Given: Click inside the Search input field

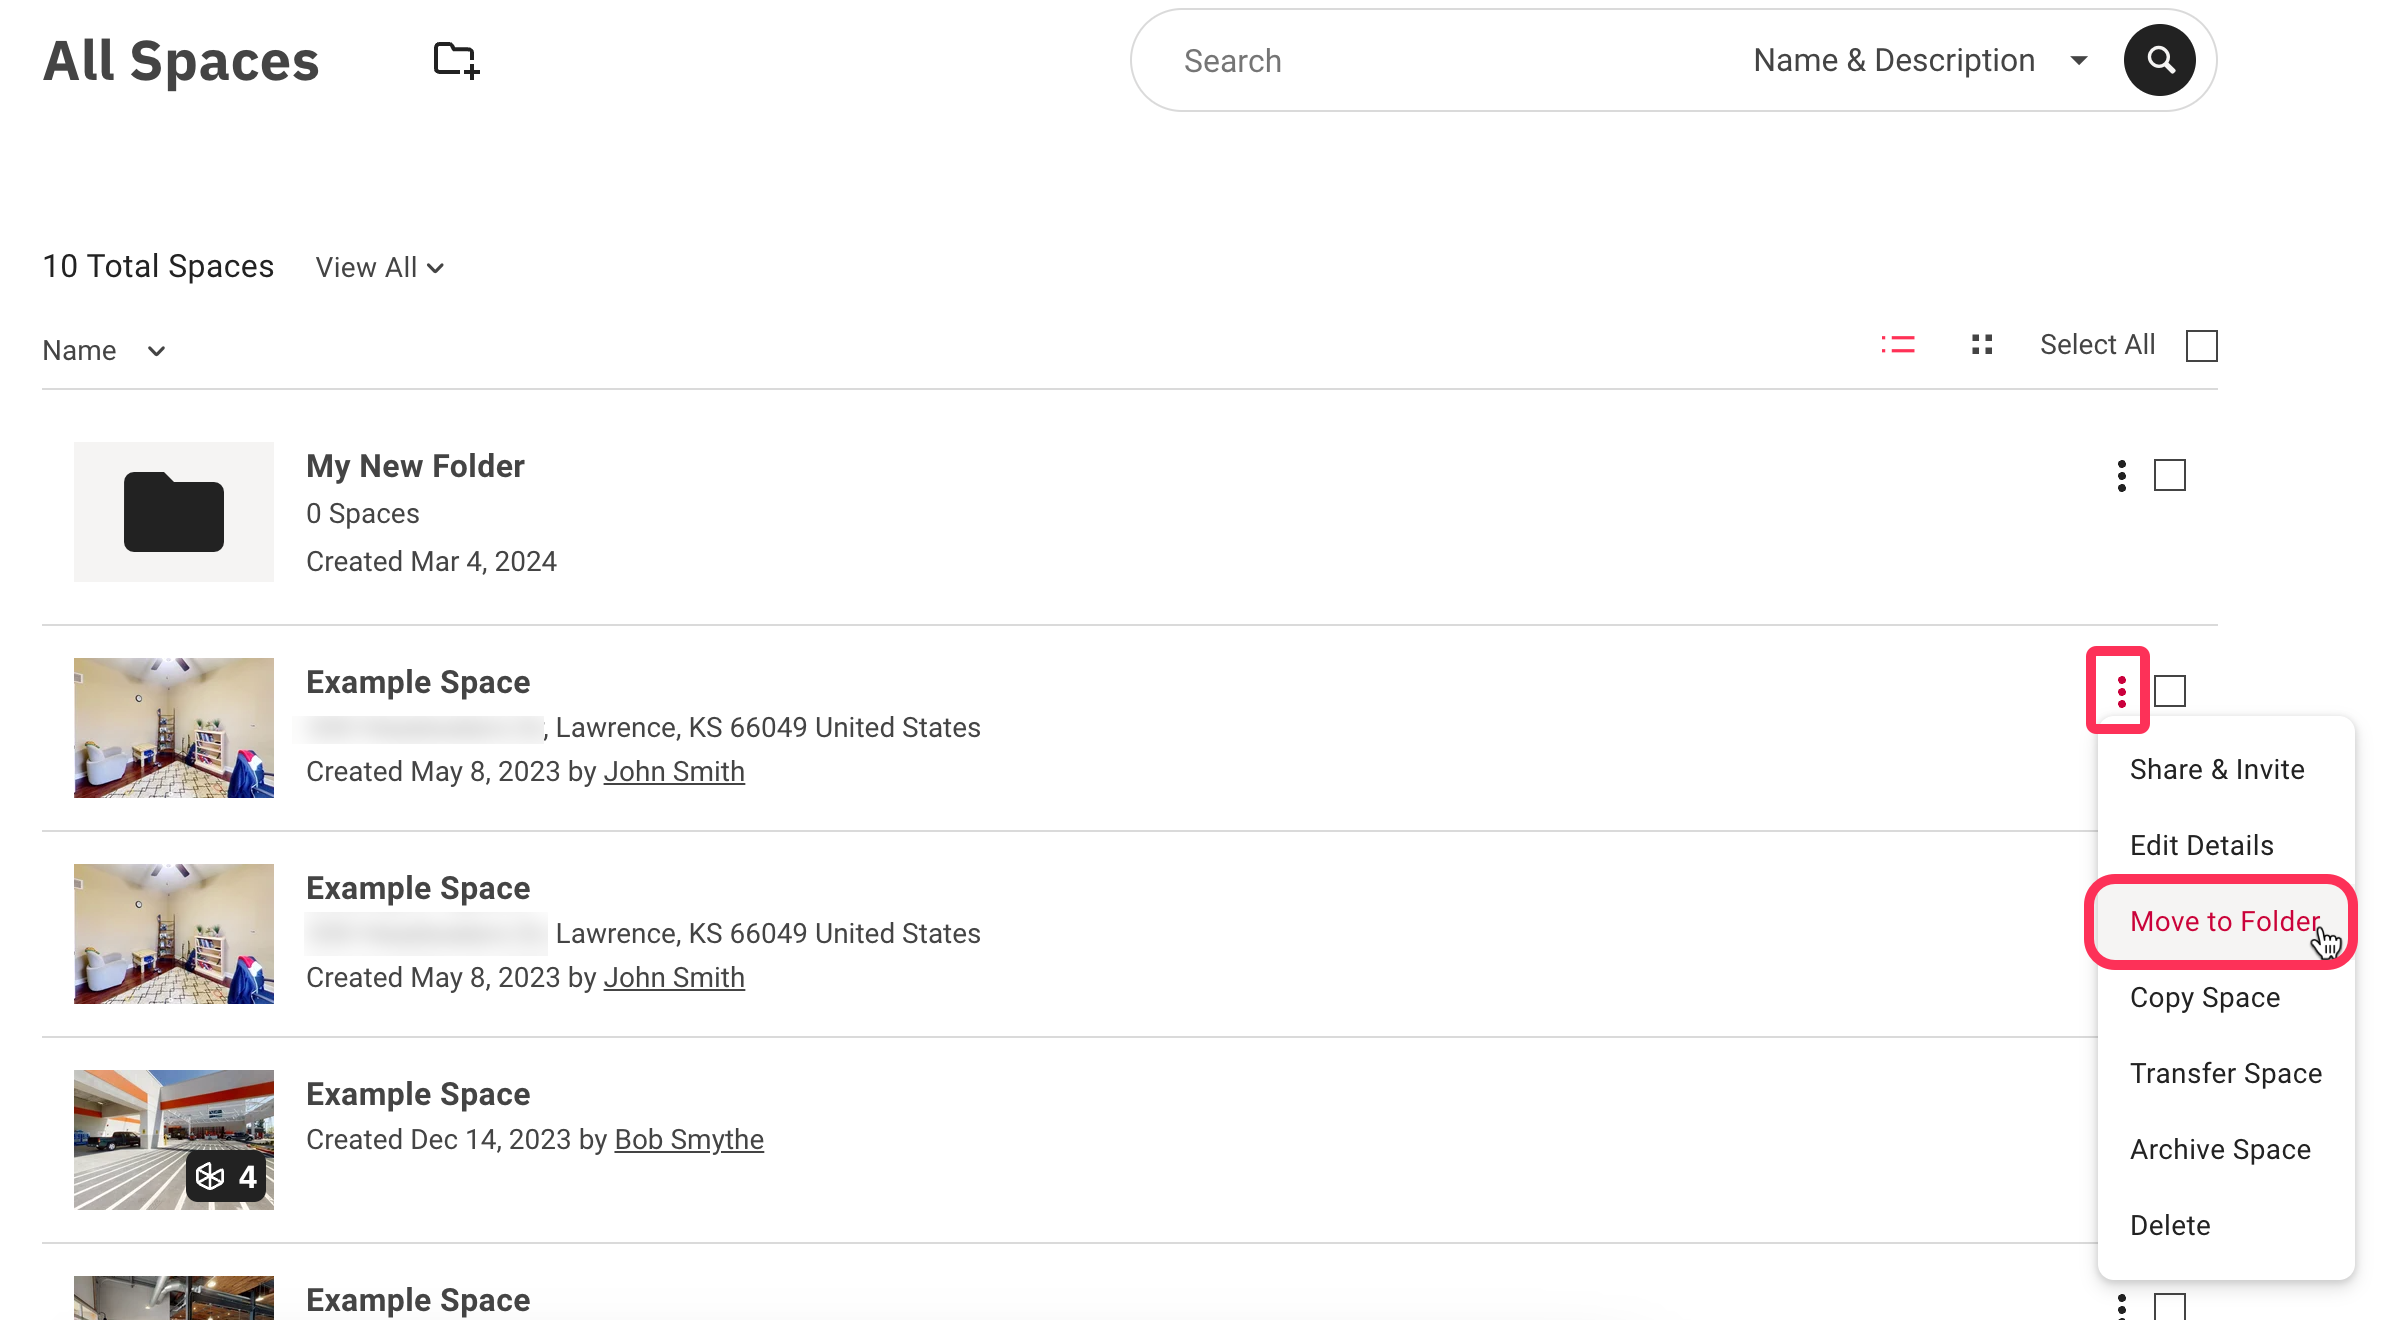Looking at the screenshot, I should (1400, 60).
